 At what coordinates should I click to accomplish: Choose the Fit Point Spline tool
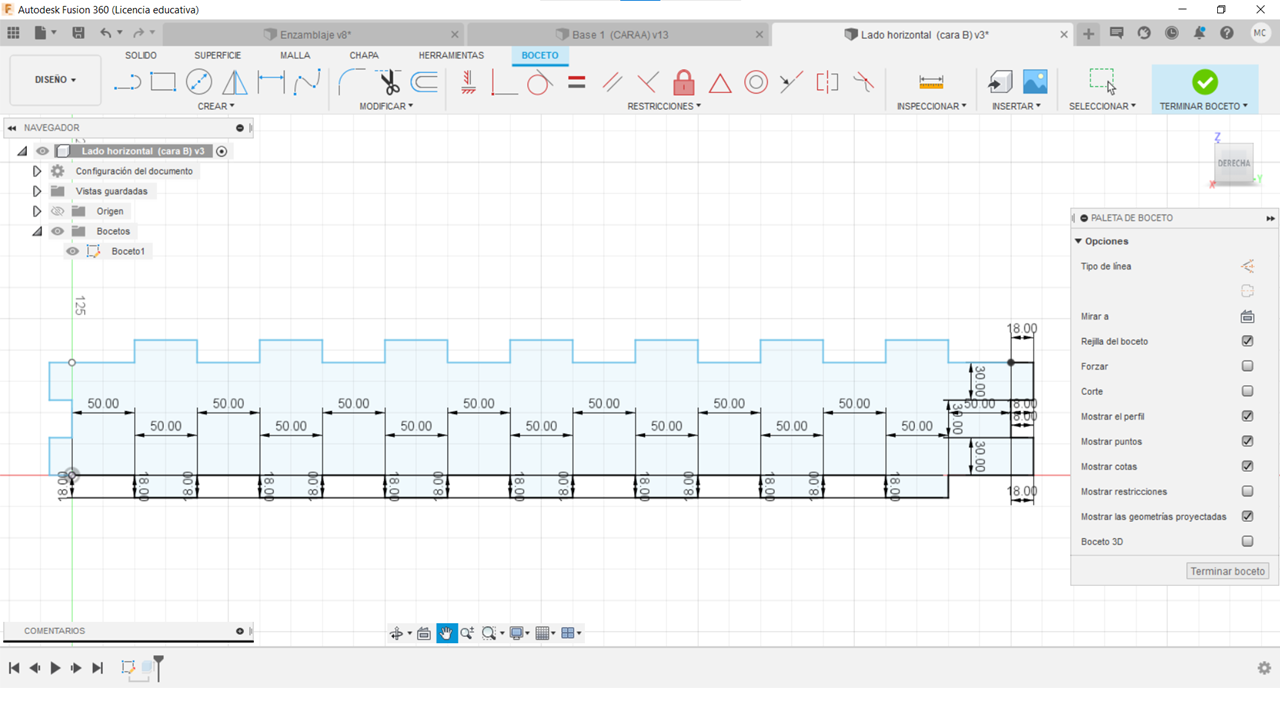coord(307,82)
